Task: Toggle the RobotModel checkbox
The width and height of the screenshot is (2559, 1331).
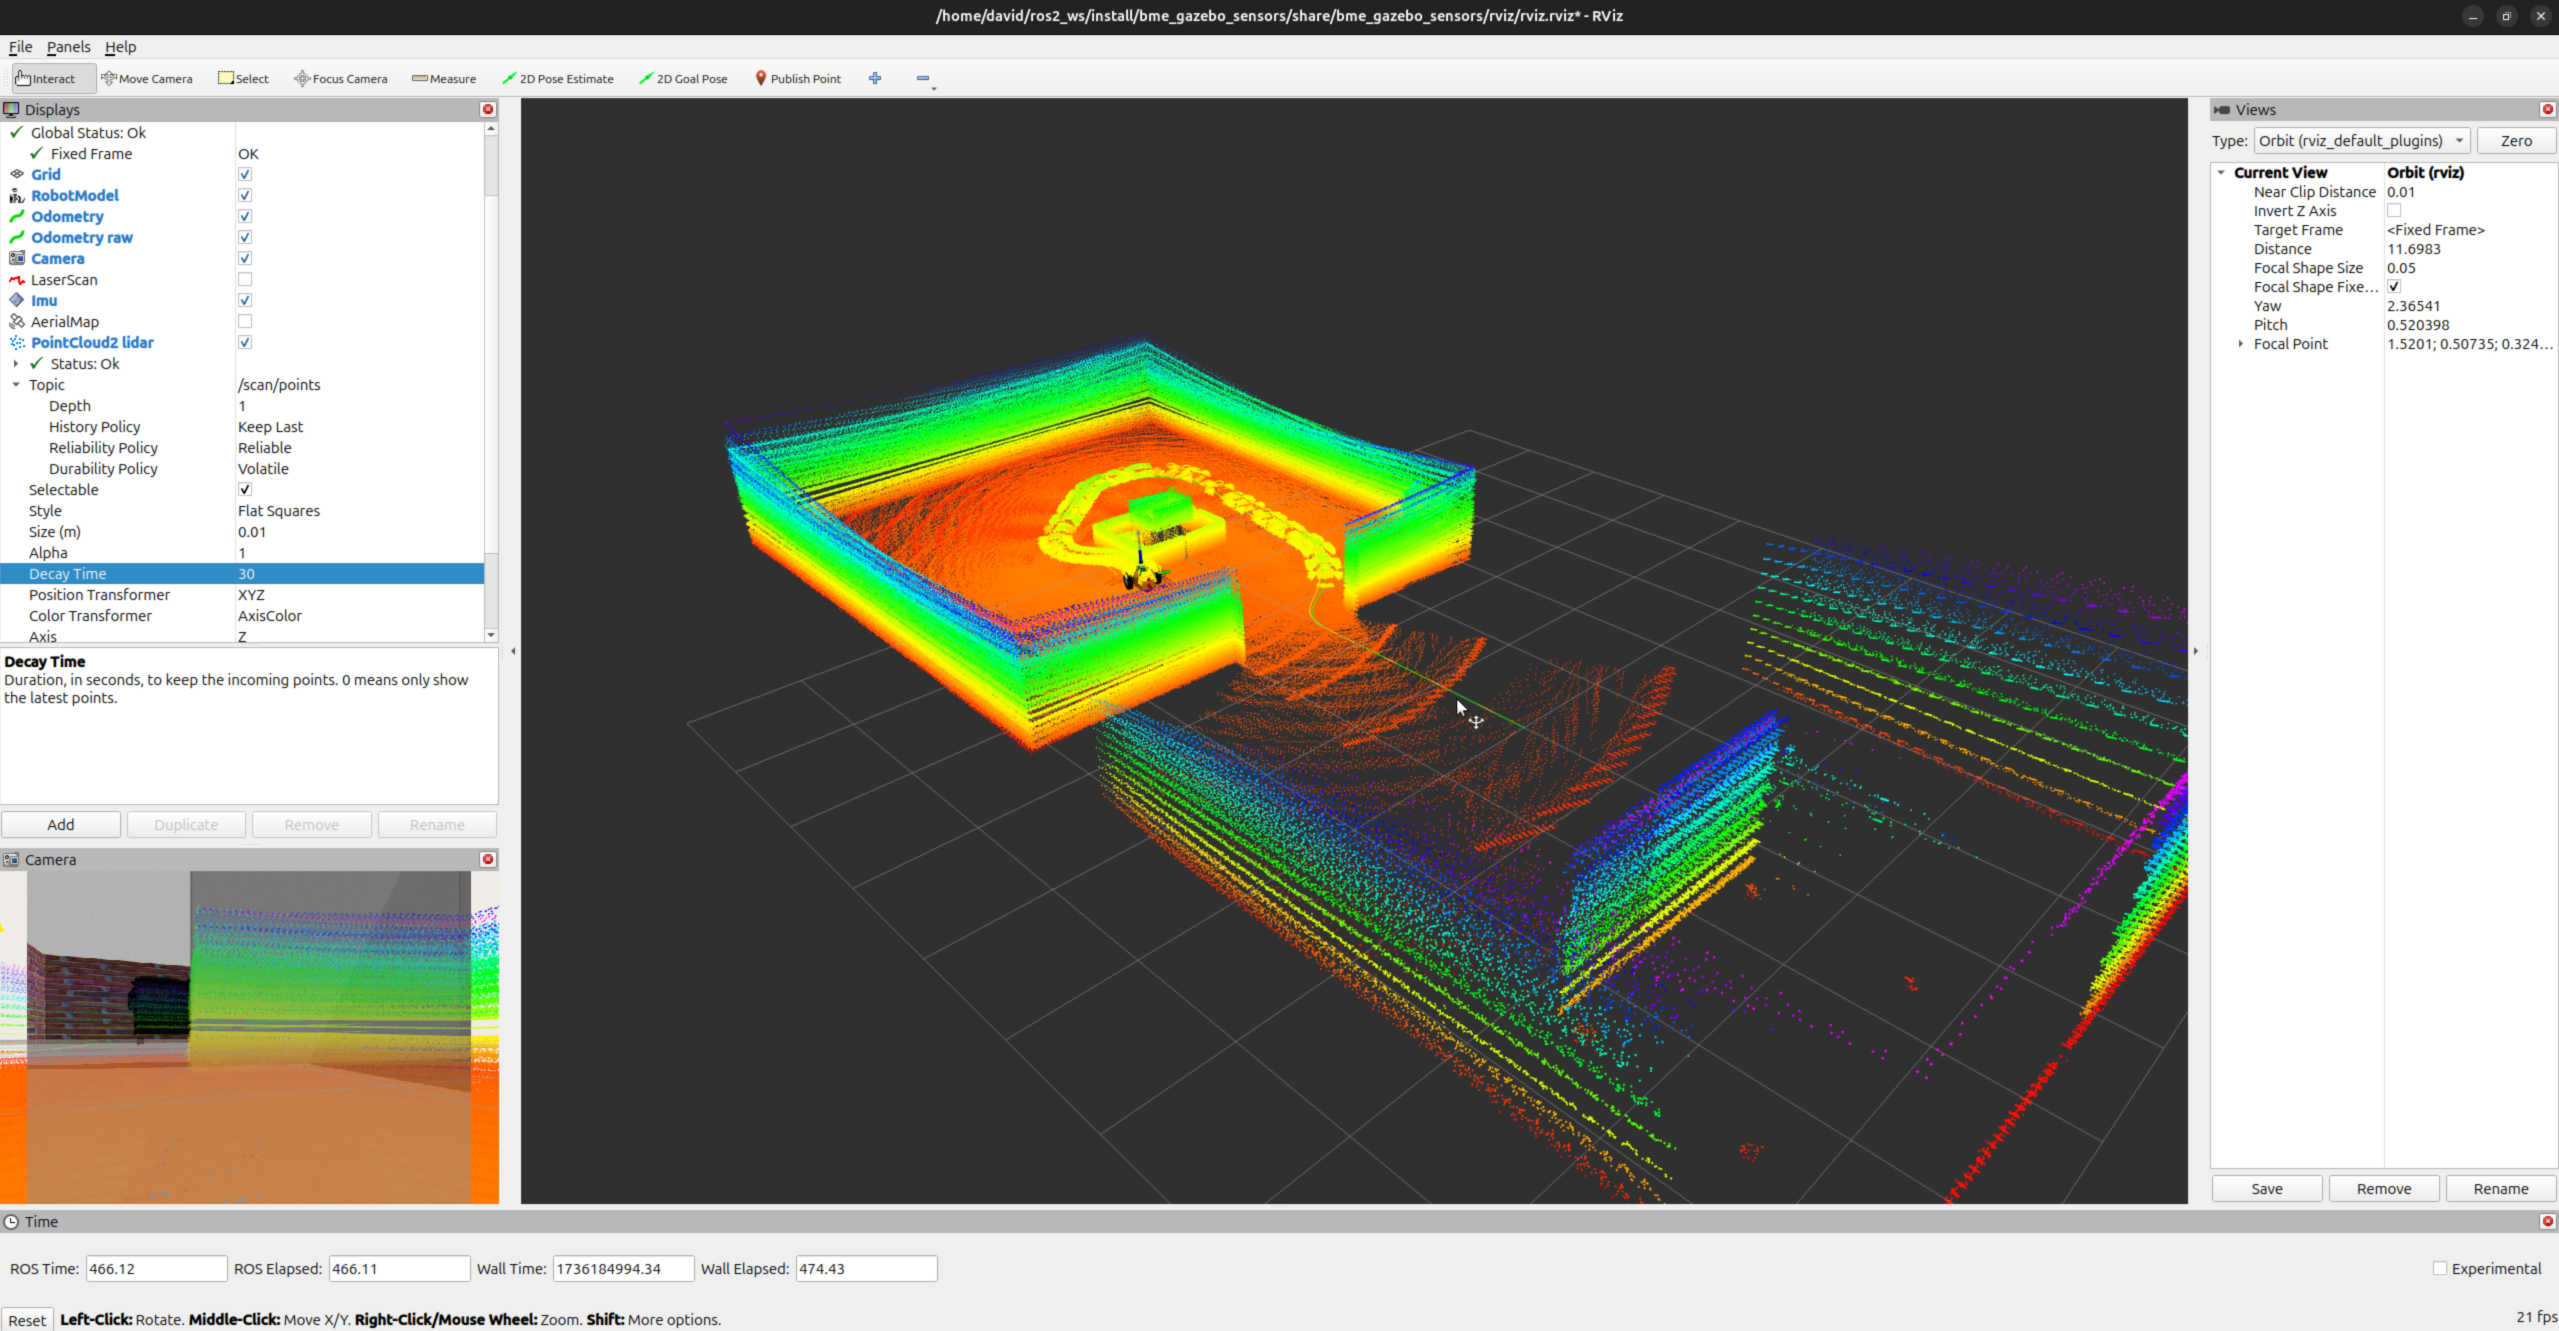Action: point(245,195)
